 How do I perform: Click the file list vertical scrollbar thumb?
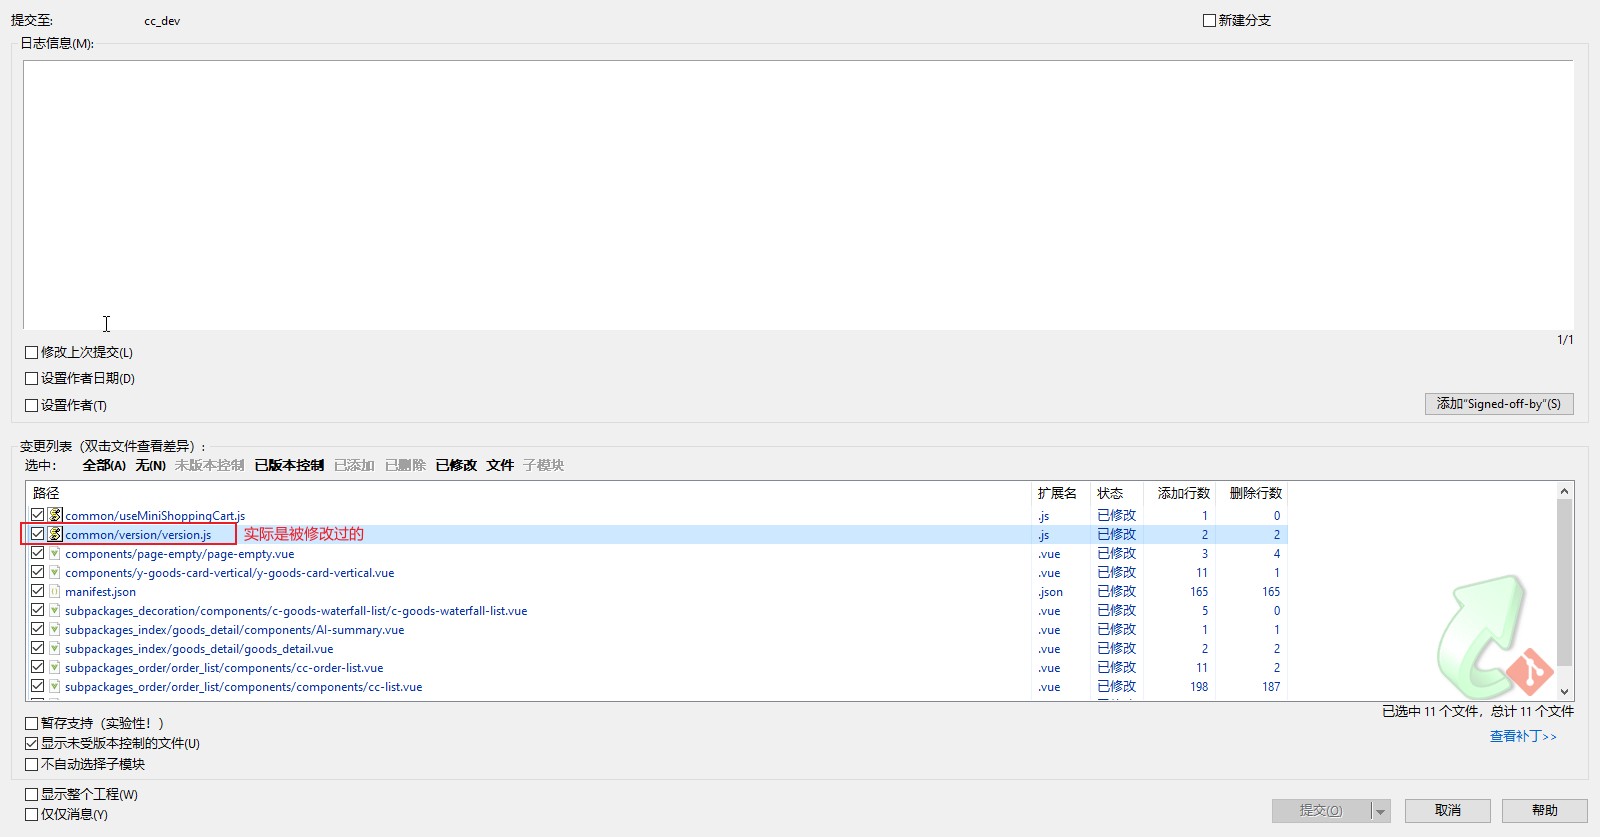pos(1564,580)
